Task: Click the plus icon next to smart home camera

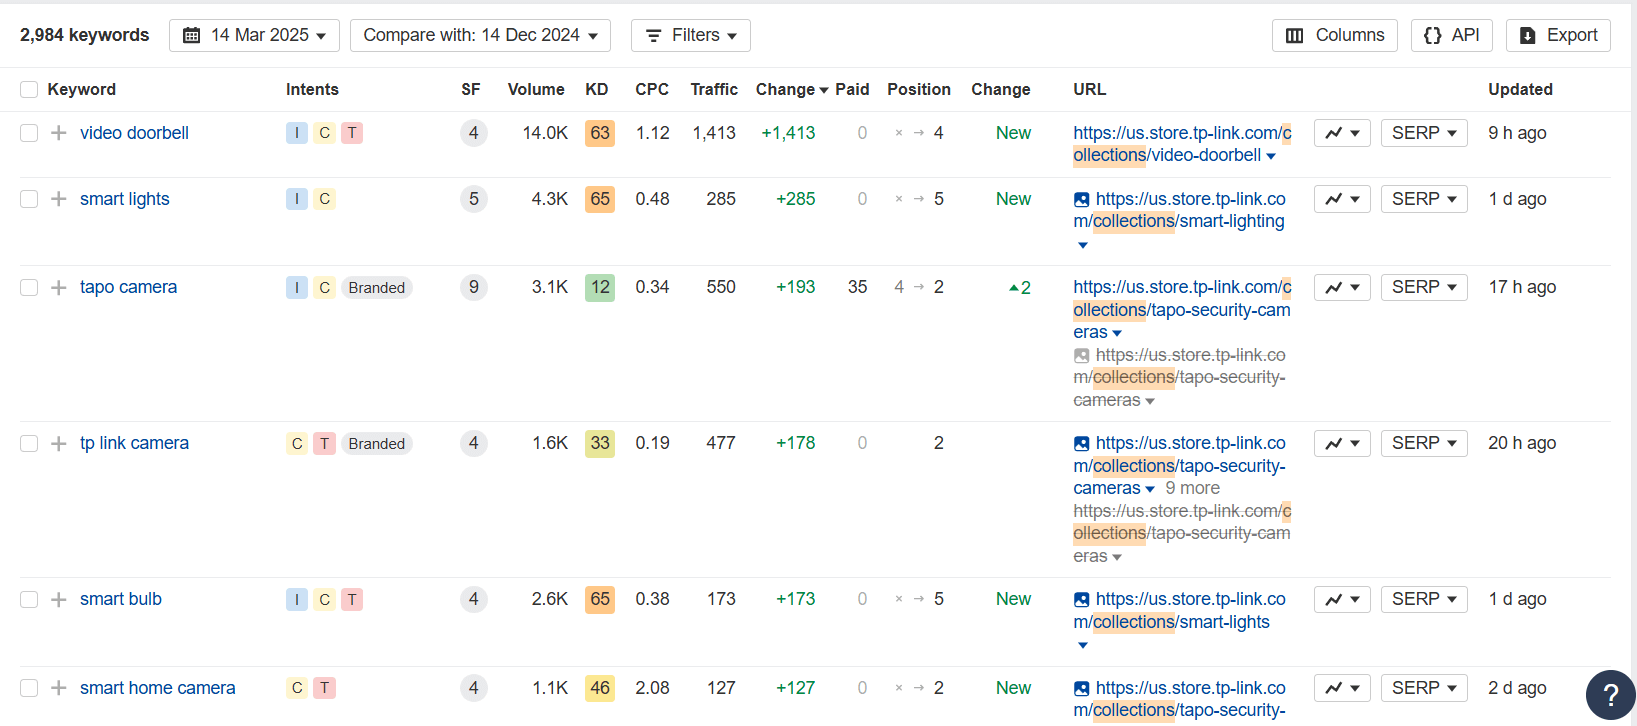Action: (59, 688)
